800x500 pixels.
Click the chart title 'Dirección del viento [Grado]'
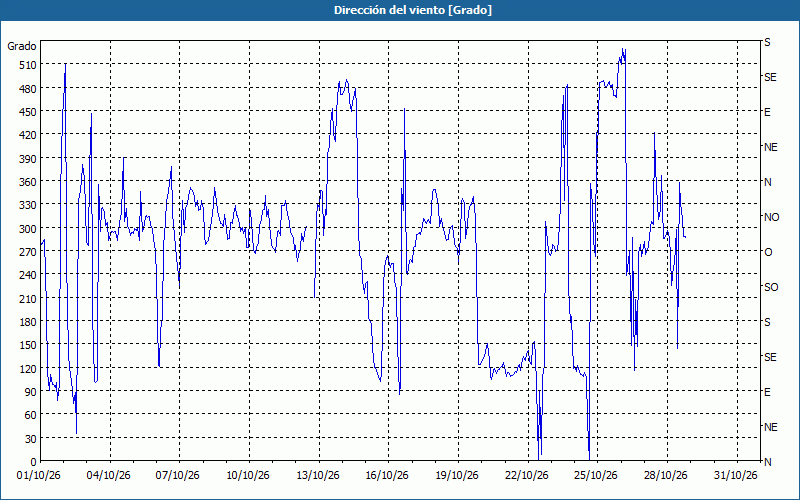(x=413, y=10)
